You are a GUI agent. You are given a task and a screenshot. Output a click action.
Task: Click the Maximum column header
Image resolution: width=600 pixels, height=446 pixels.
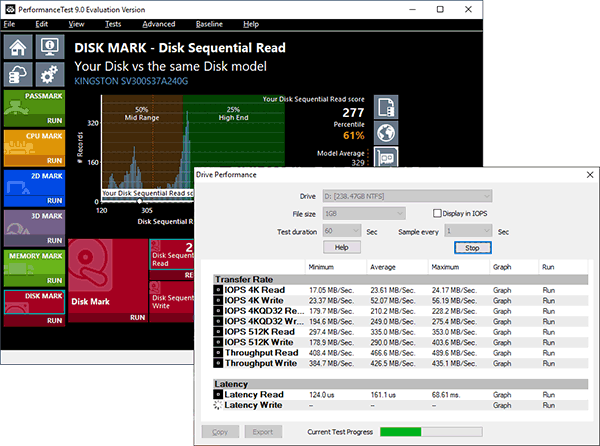tap(459, 267)
